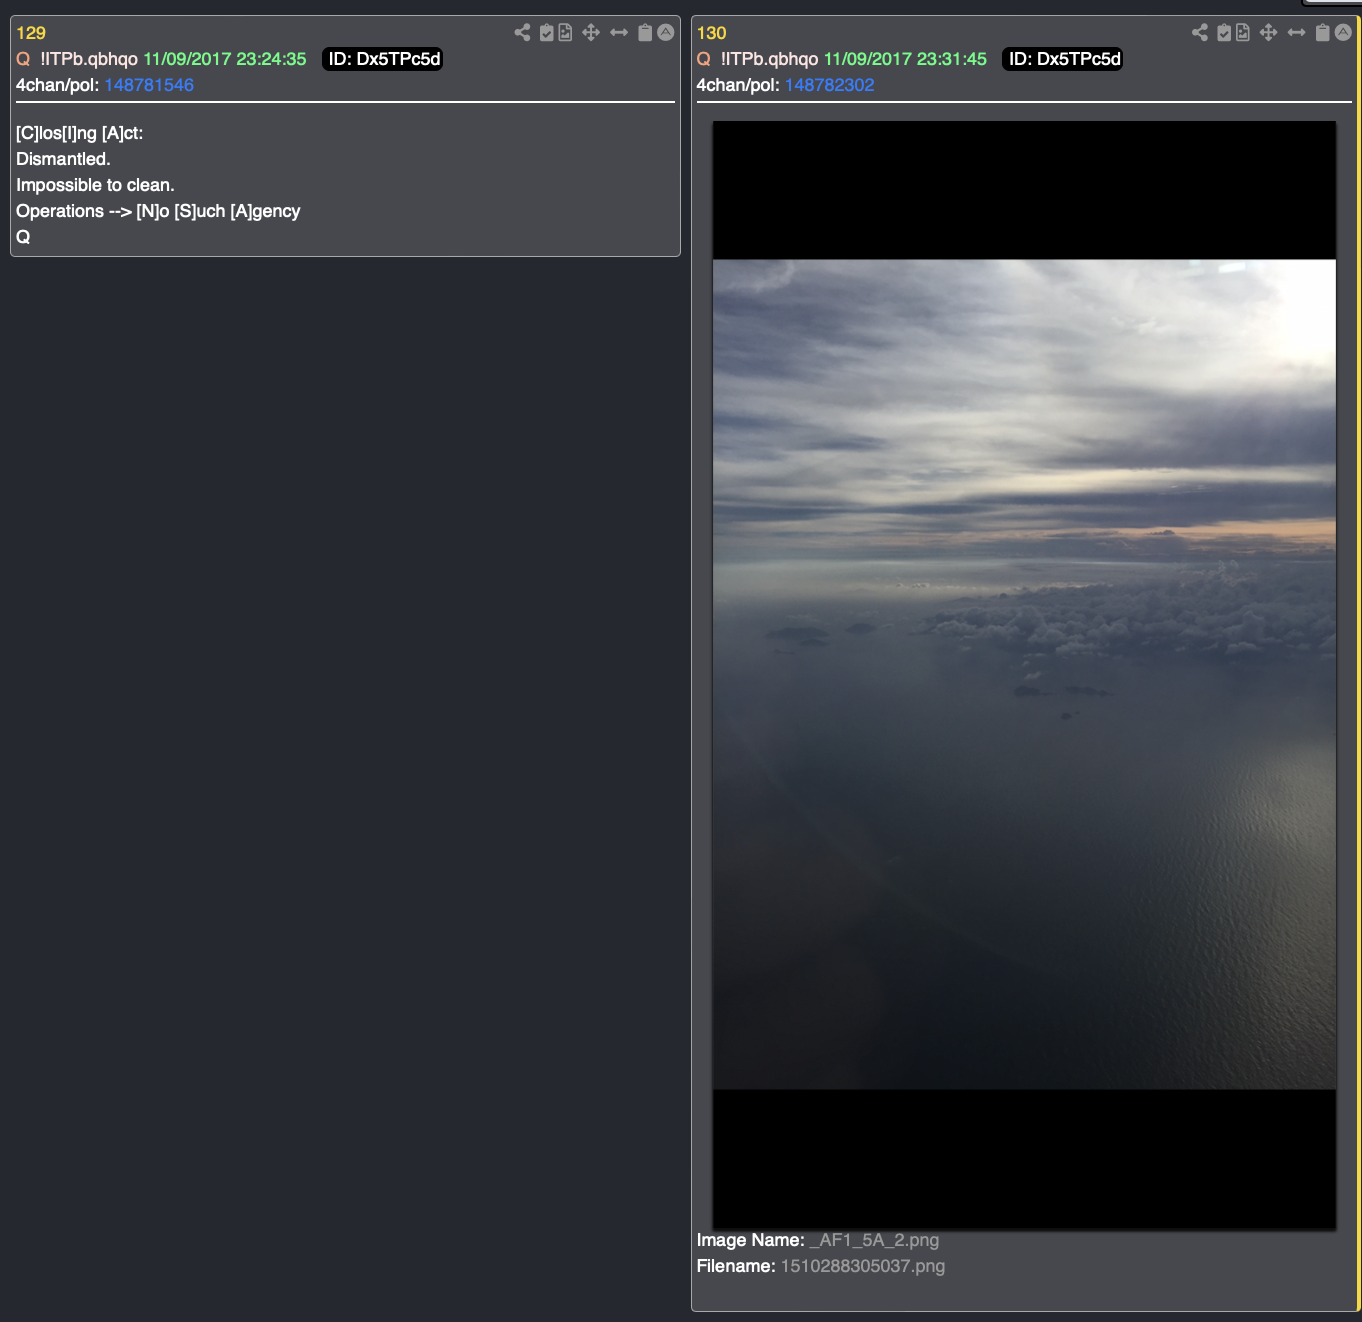Screen dimensions: 1362x1322
Task: Click the four-way move arrows on post 130
Action: click(x=1268, y=33)
